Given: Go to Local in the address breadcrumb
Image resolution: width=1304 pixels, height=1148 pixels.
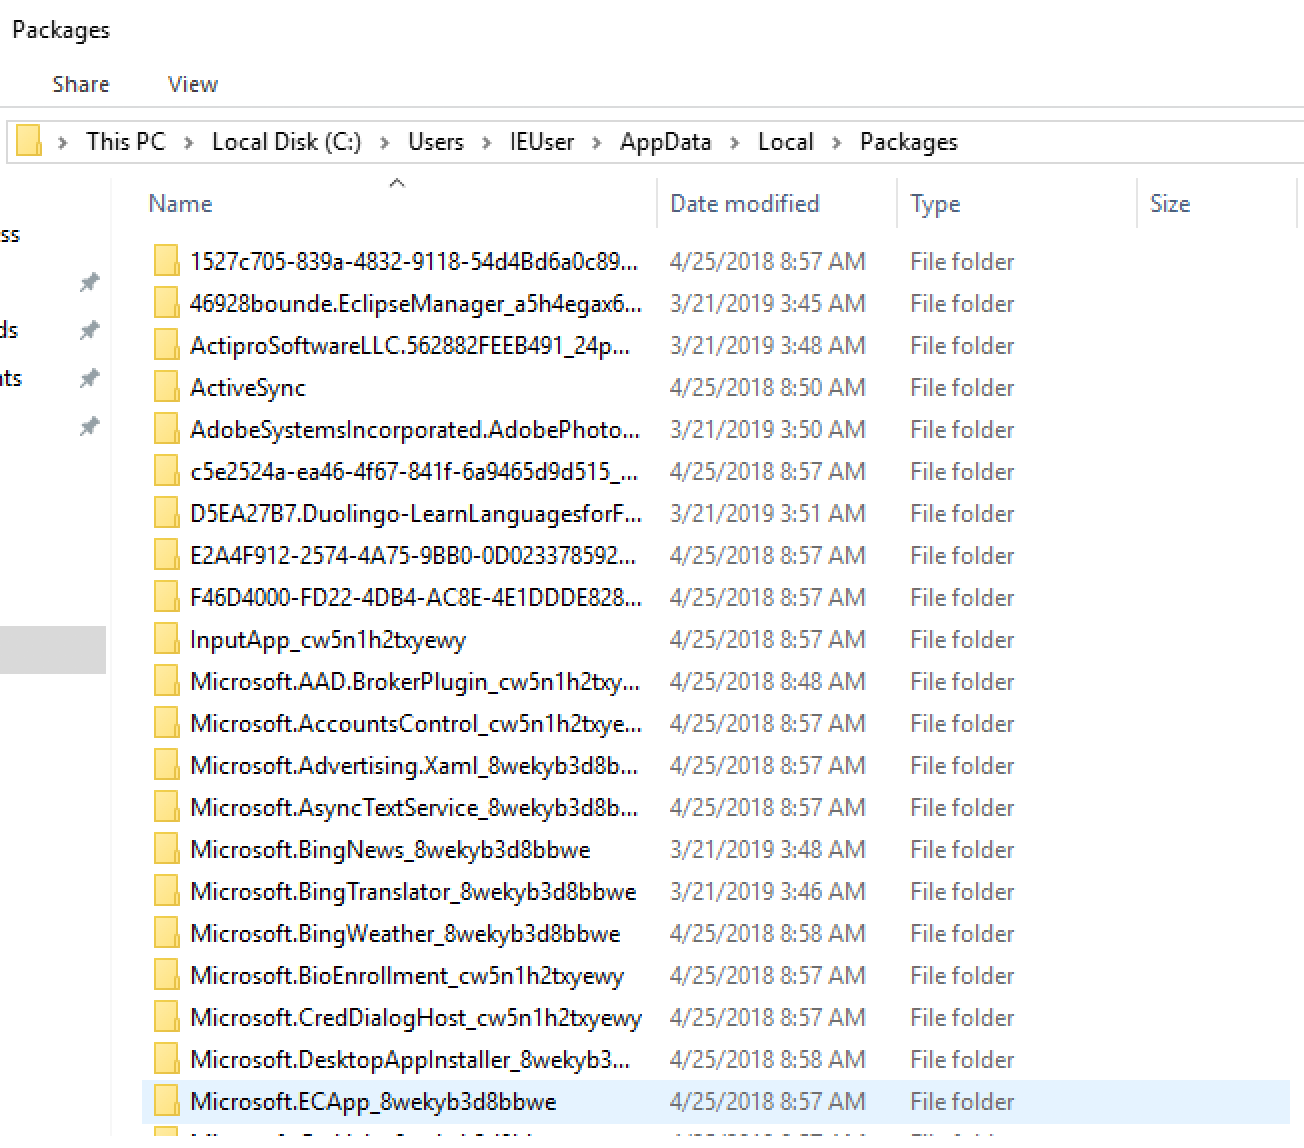Looking at the screenshot, I should point(786,142).
